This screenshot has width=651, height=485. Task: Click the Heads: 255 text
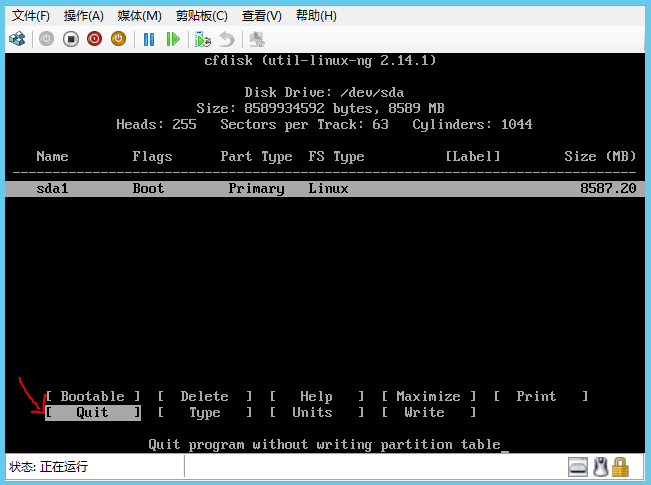click(x=156, y=124)
